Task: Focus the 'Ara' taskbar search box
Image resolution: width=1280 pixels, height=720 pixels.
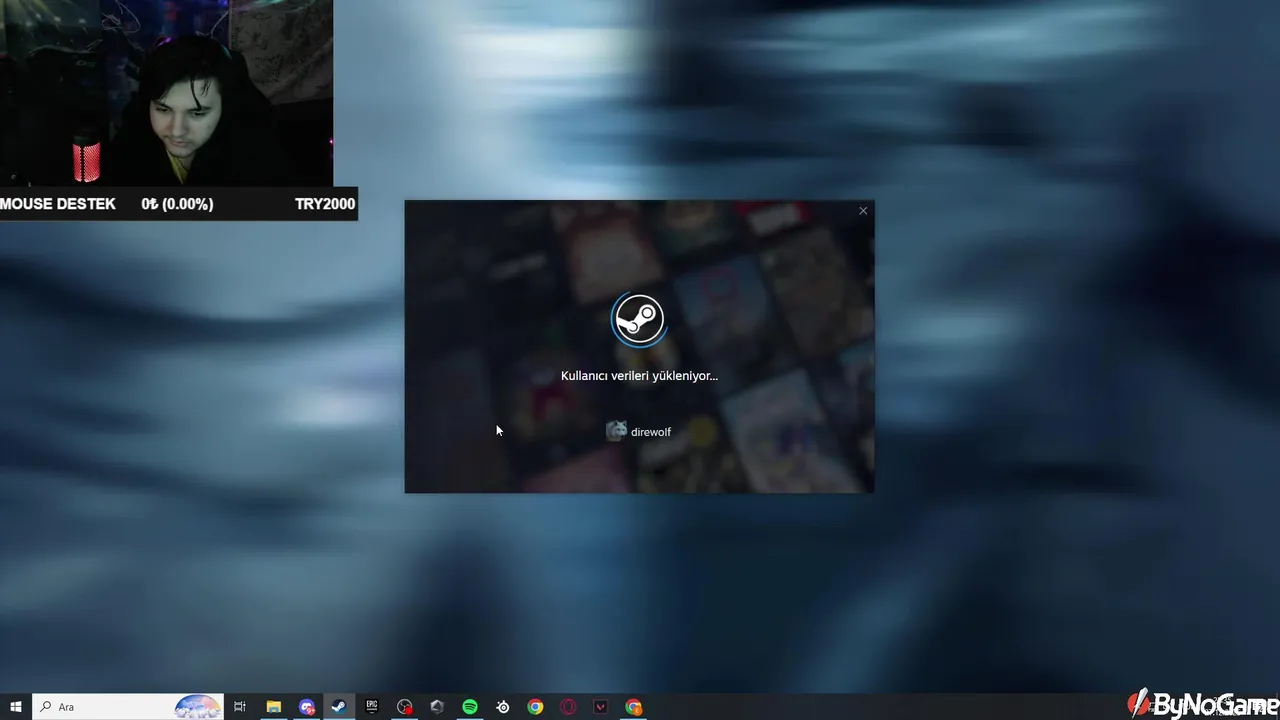Action: (x=127, y=707)
